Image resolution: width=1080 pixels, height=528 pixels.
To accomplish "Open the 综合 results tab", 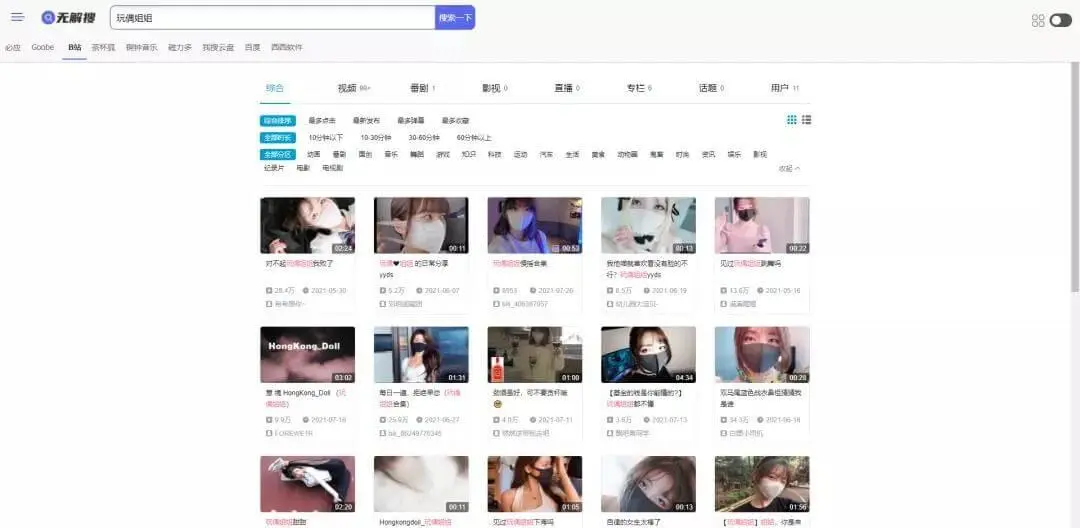I will 275,88.
